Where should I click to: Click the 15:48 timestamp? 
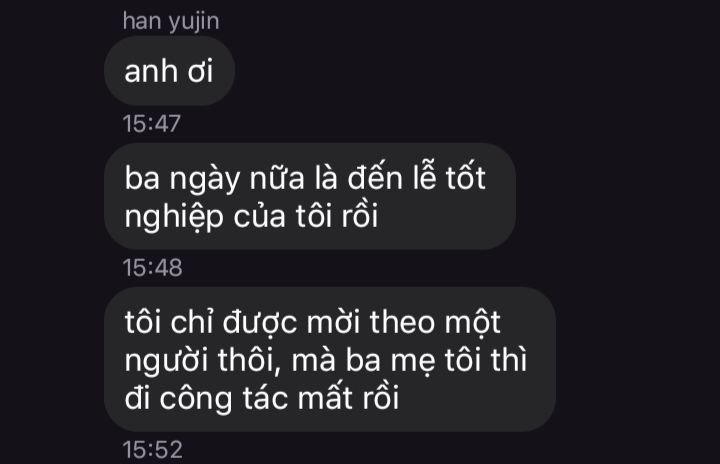pyautogui.click(x=152, y=267)
